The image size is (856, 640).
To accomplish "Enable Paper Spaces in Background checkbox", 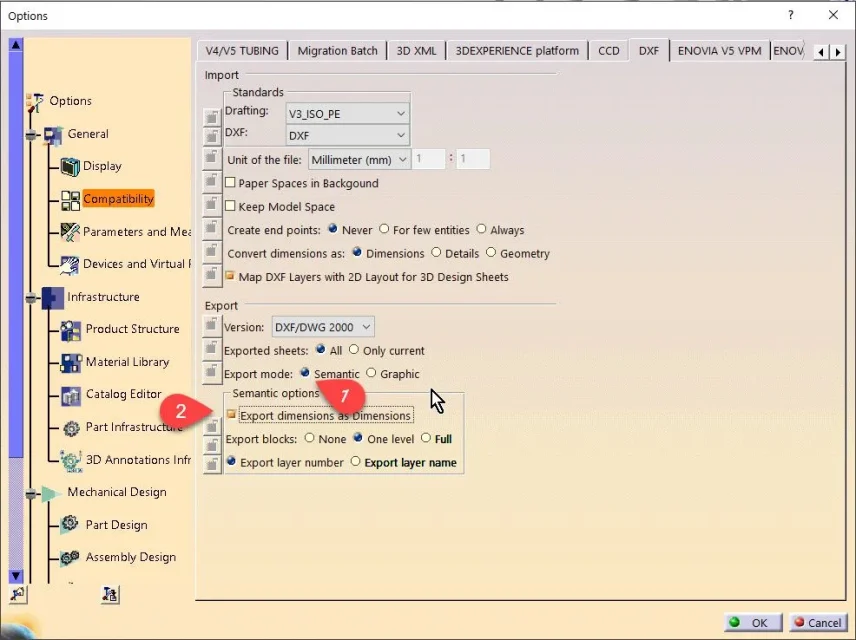I will click(x=230, y=183).
